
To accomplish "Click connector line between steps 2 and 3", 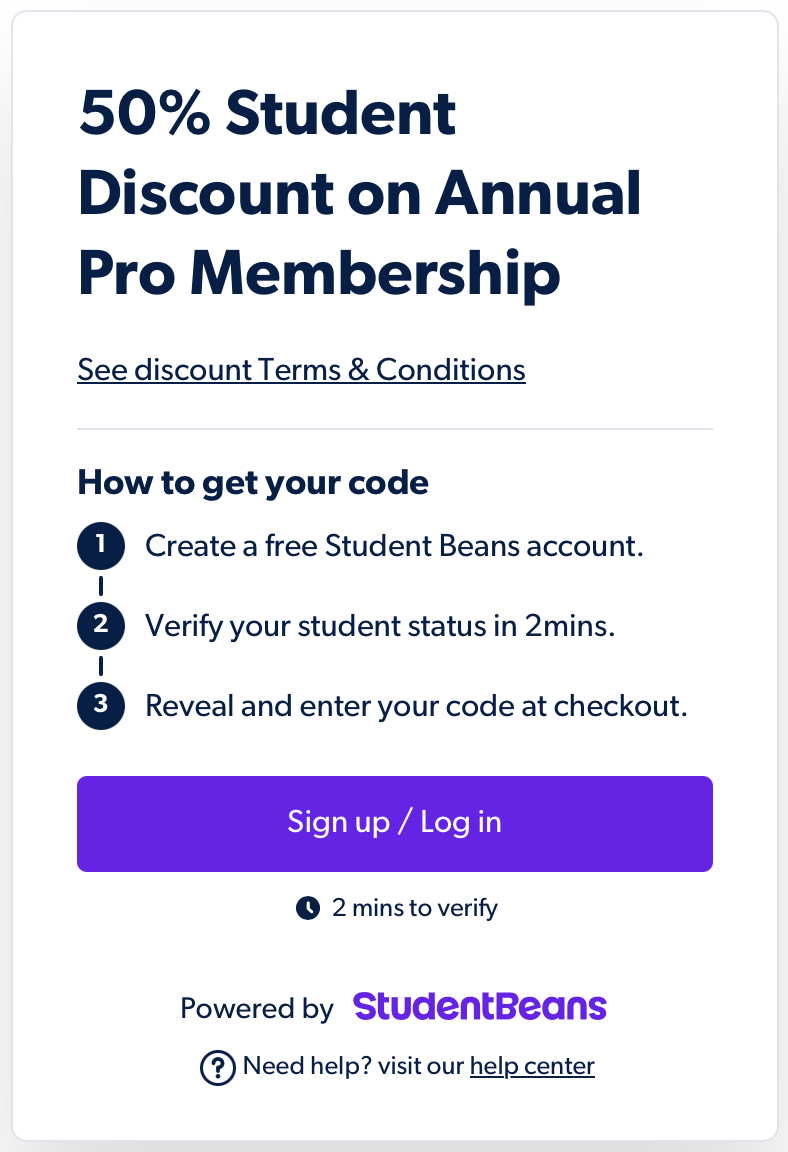I will click(101, 666).
